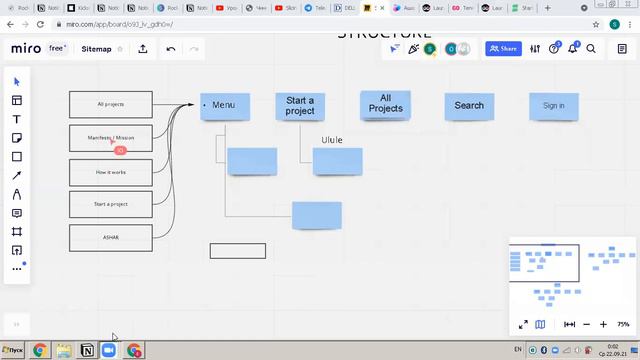Zoom out with minus button

coord(587,324)
